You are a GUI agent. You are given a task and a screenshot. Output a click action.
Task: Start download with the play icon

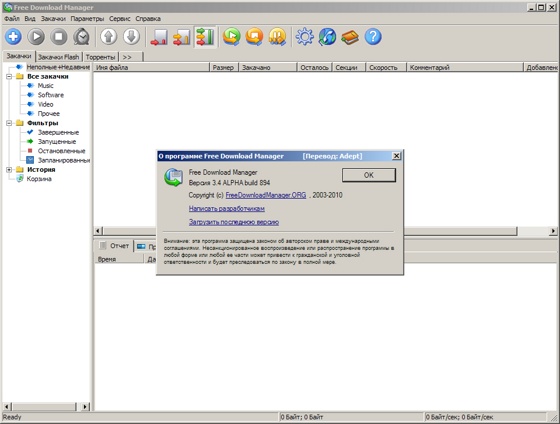pos(36,36)
